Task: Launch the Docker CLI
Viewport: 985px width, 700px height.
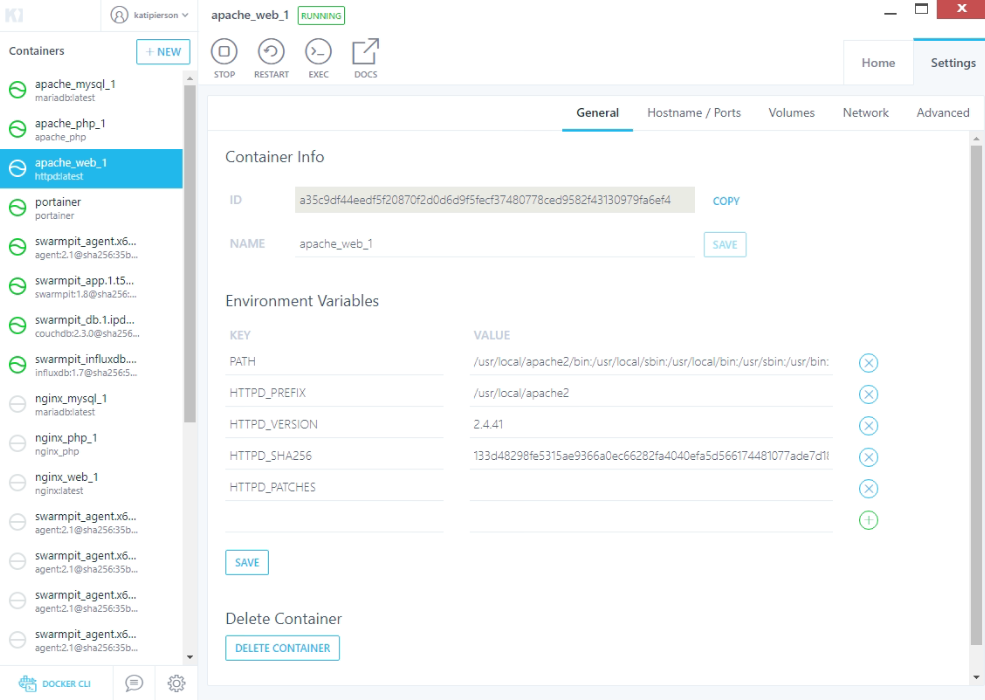Action: coord(55,684)
